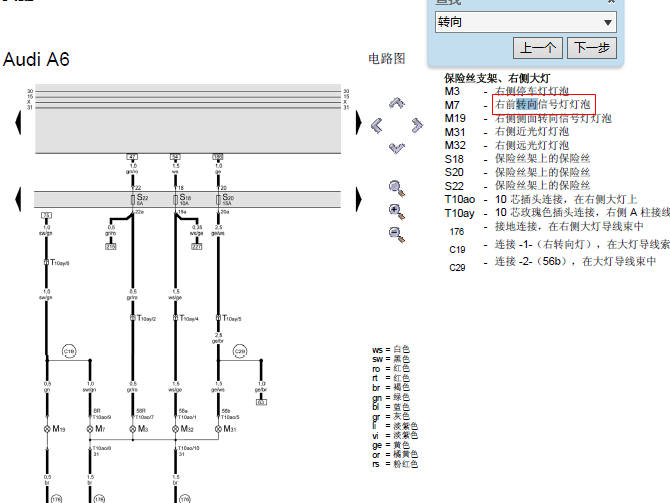Click the color key entry ws = 白色
The width and height of the screenshot is (670, 503).
click(391, 349)
